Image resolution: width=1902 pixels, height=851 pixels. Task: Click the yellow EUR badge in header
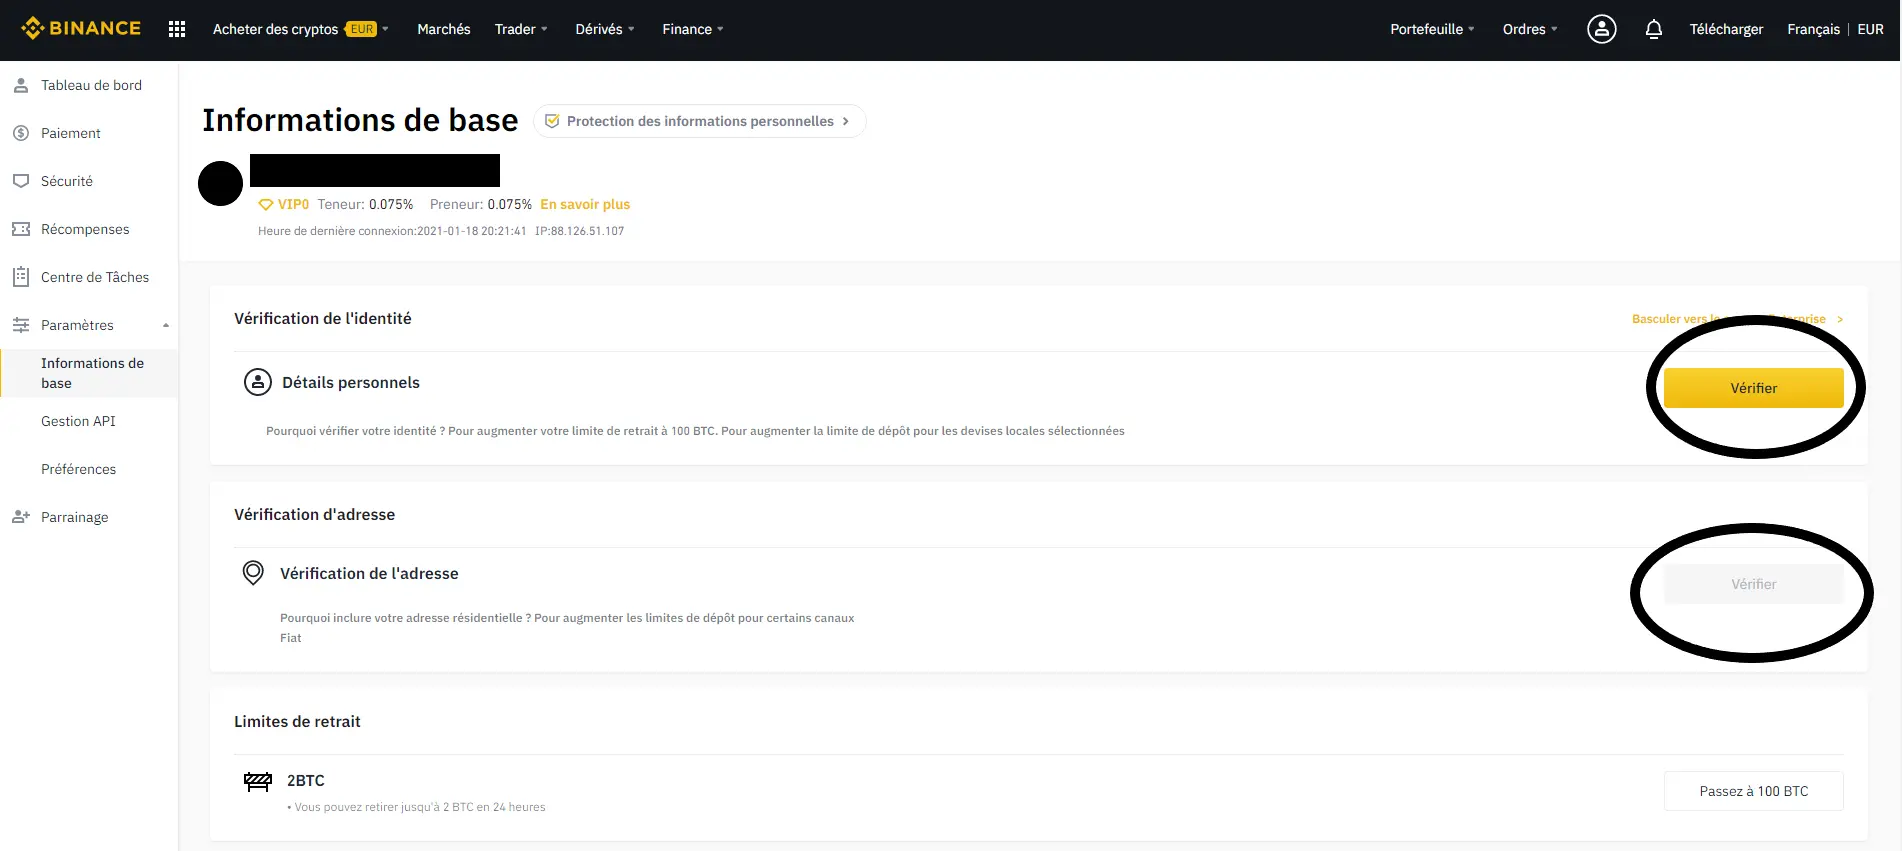tap(361, 29)
